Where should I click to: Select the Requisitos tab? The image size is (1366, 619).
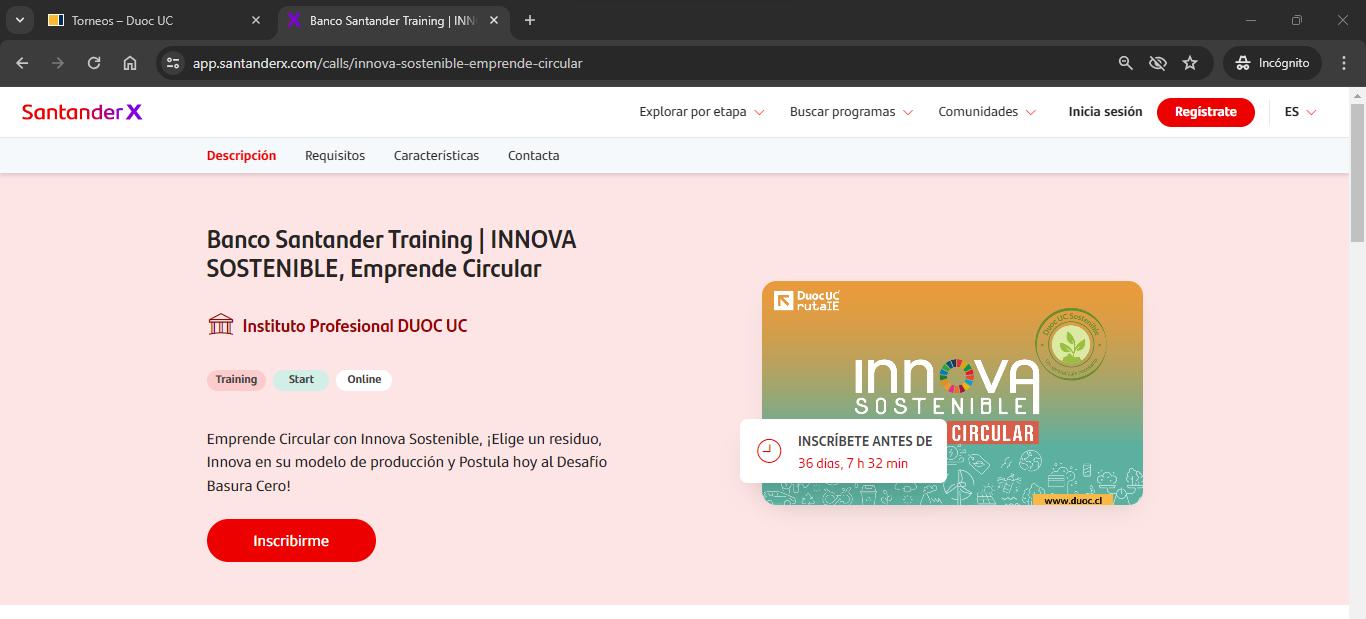tap(335, 156)
